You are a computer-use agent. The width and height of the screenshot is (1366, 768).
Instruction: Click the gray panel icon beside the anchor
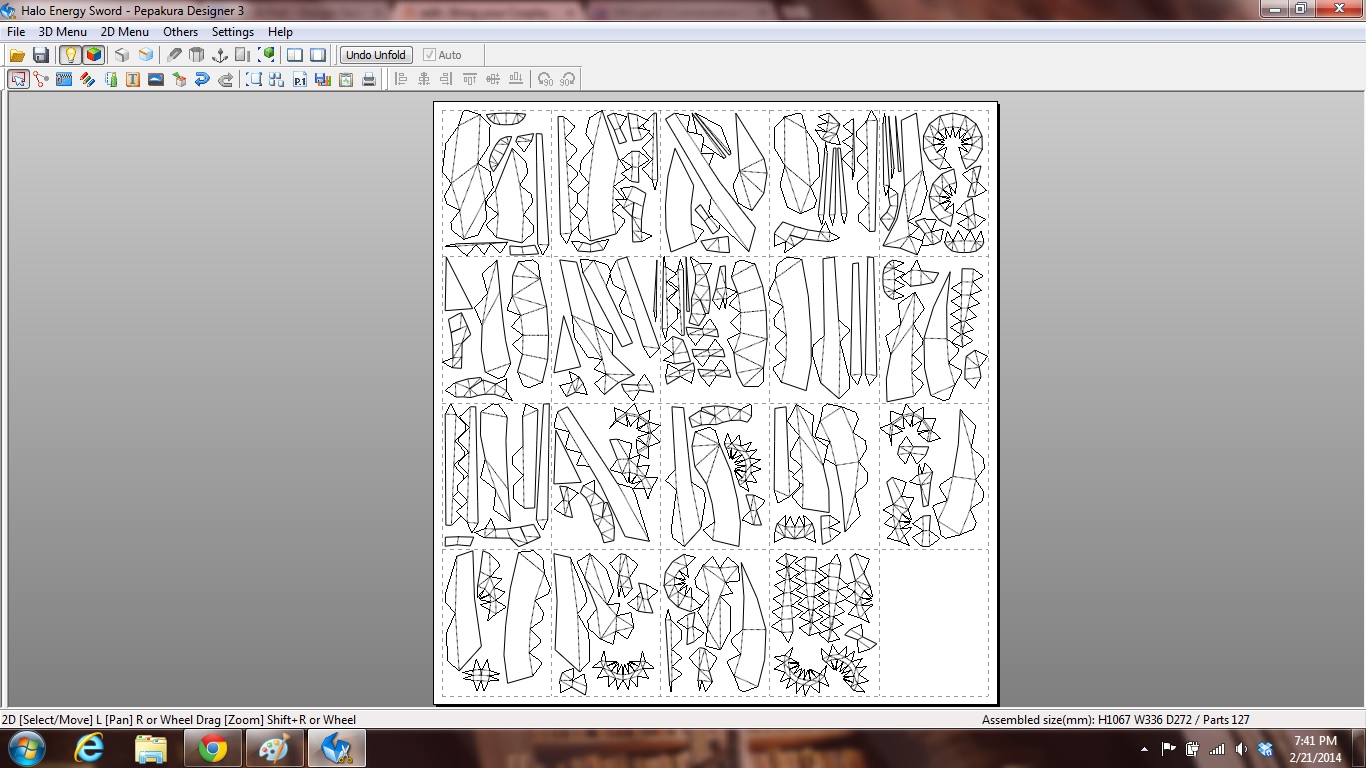click(243, 55)
